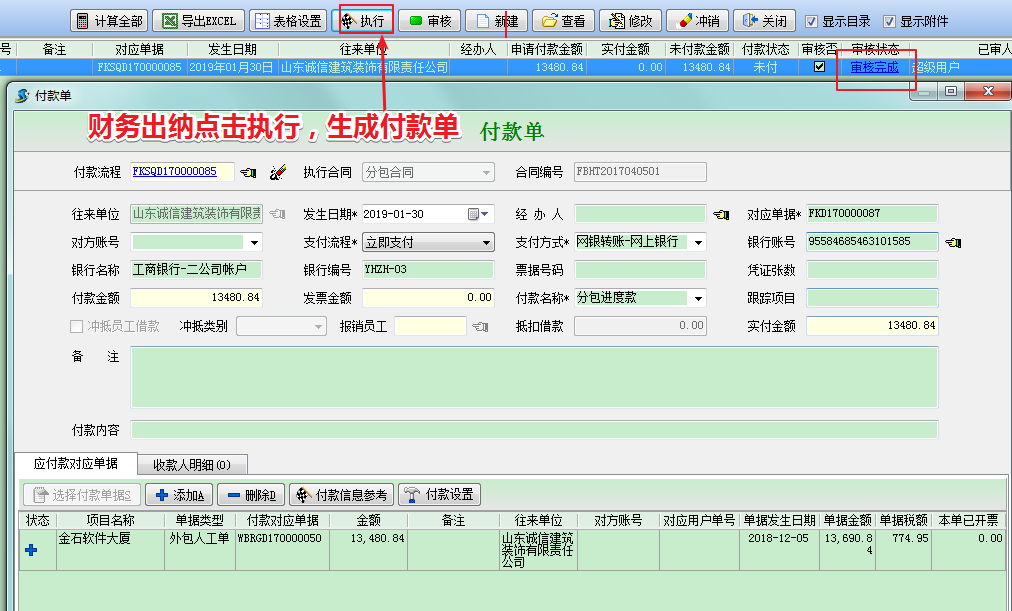
Task: Click the 付款单 window title icon
Action: (22, 95)
